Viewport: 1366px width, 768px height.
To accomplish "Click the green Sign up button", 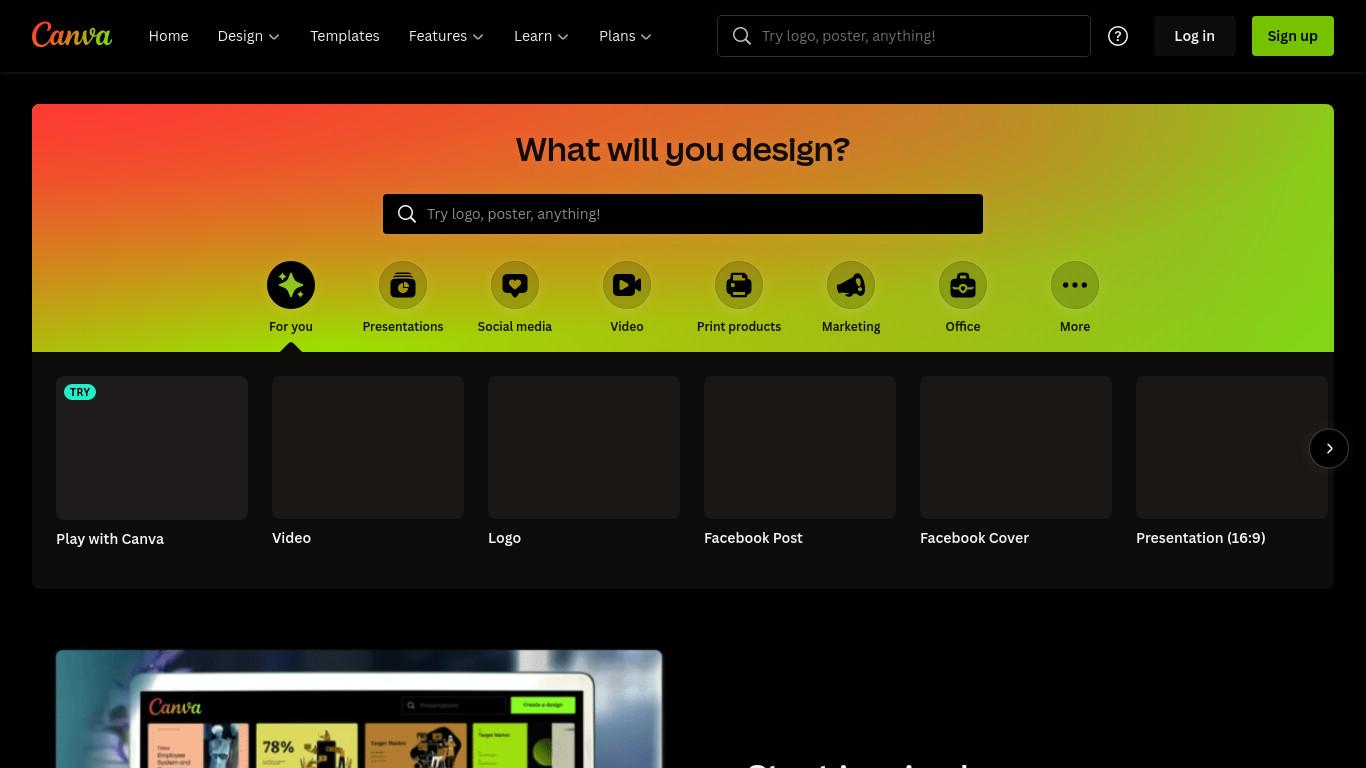I will (1293, 36).
